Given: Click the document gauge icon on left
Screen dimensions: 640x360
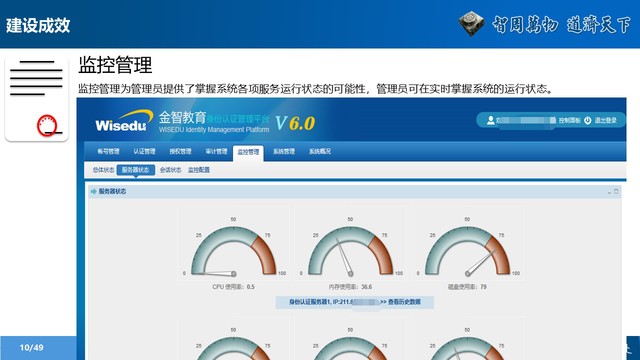Looking at the screenshot, I should 36,98.
